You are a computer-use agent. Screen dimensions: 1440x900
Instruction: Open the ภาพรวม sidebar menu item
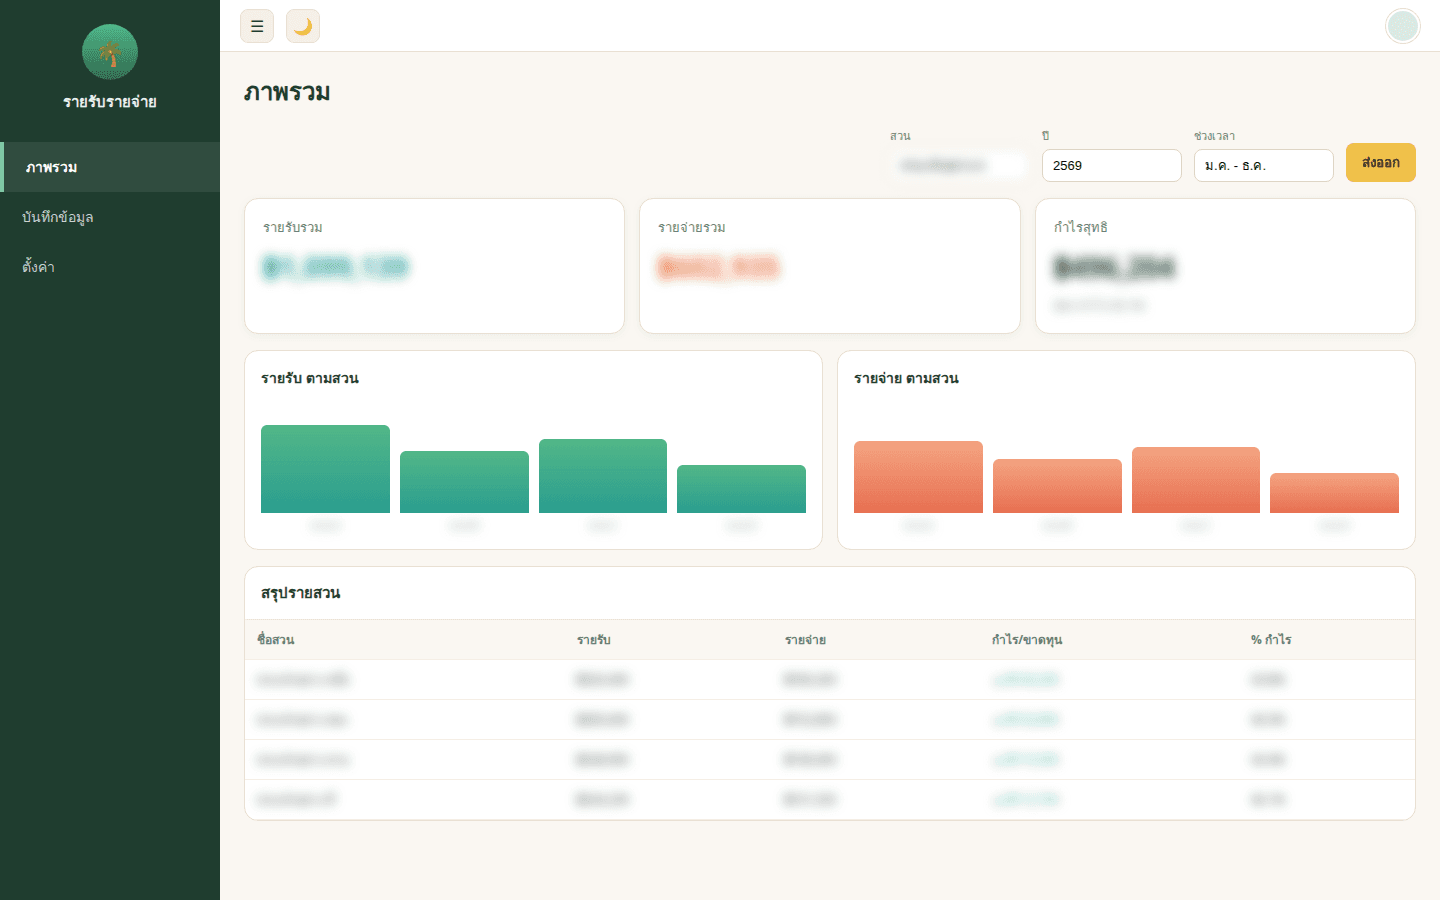110,167
